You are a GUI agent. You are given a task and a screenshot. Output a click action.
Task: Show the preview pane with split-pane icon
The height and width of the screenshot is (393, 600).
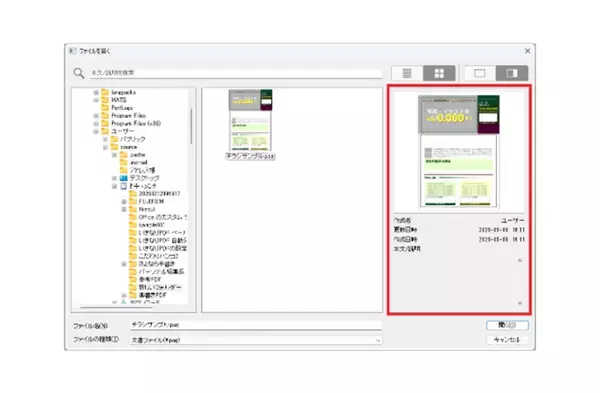[512, 73]
